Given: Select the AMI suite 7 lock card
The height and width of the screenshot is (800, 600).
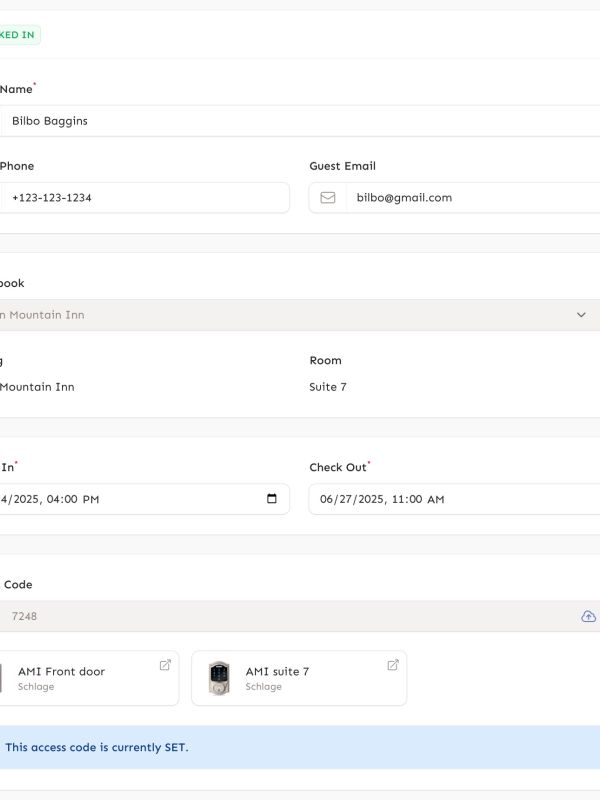Looking at the screenshot, I should coord(299,678).
